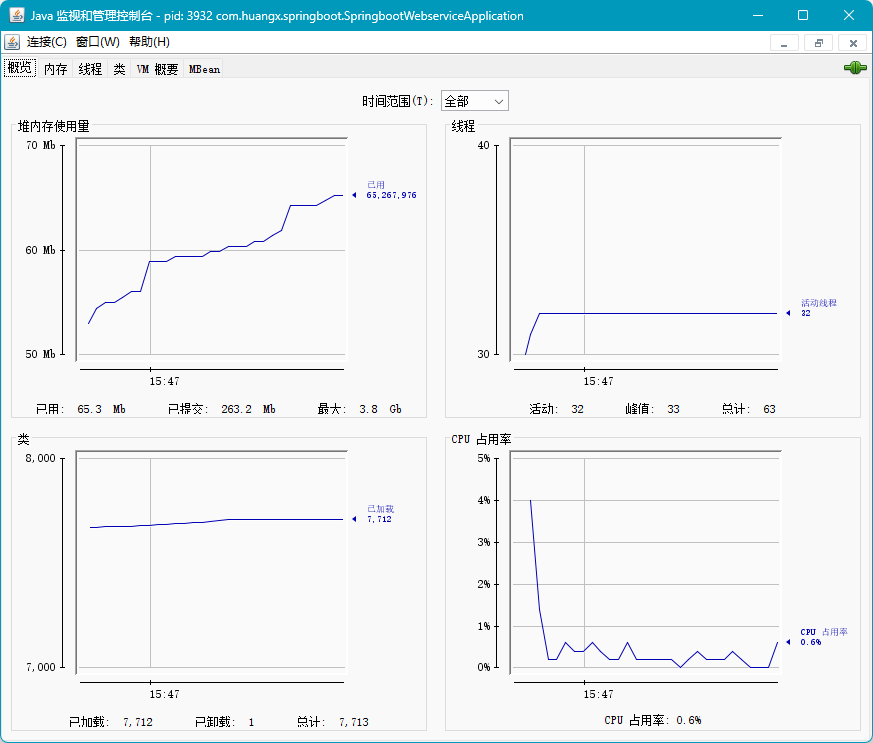Open the internal frame Java icon menu

12,42
